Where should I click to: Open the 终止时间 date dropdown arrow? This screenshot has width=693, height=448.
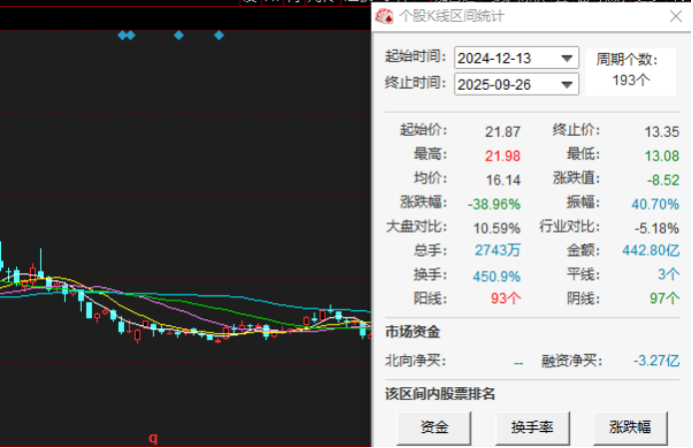tap(568, 85)
